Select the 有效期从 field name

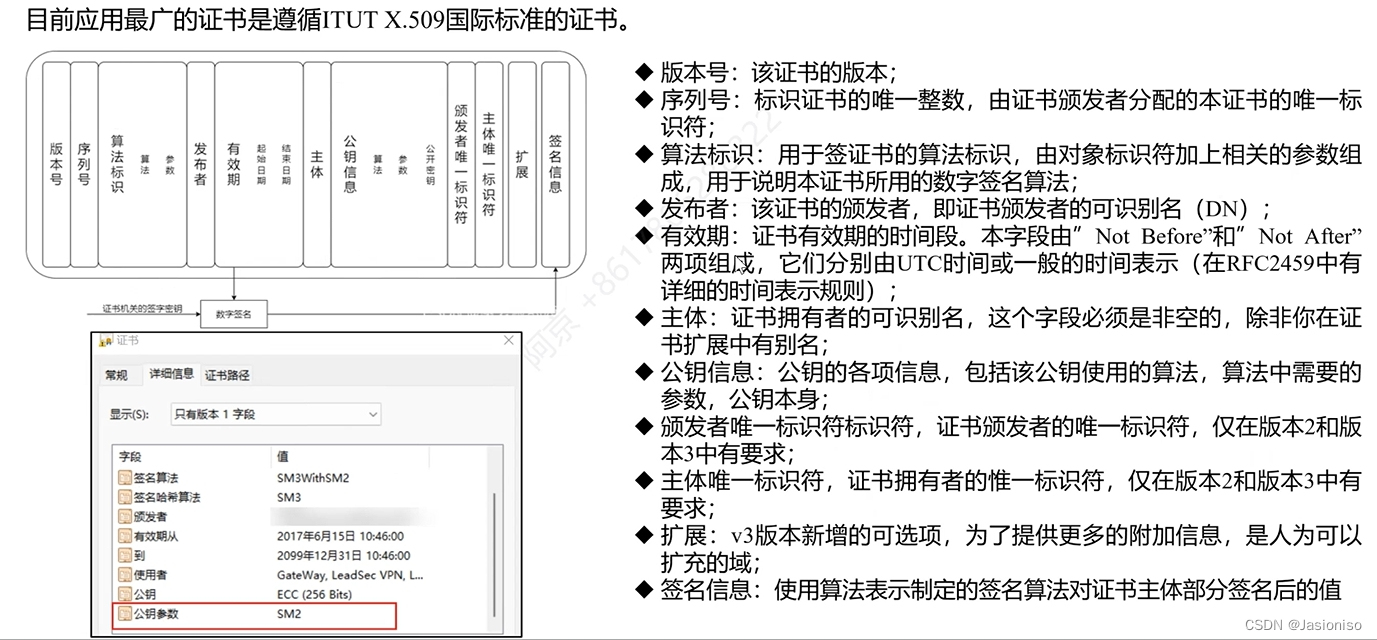point(157,536)
